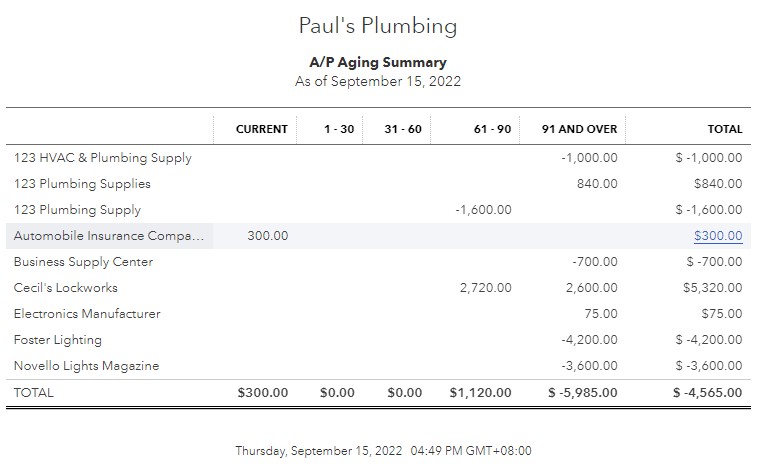This screenshot has width=757, height=466.
Task: Select the Electronics Manufacturer vendor name
Action: tap(87, 314)
